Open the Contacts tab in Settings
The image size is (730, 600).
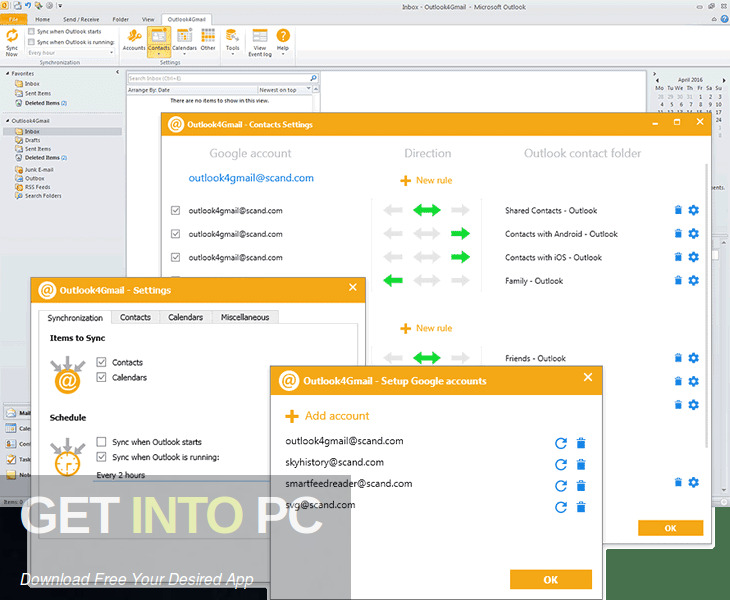[x=135, y=317]
